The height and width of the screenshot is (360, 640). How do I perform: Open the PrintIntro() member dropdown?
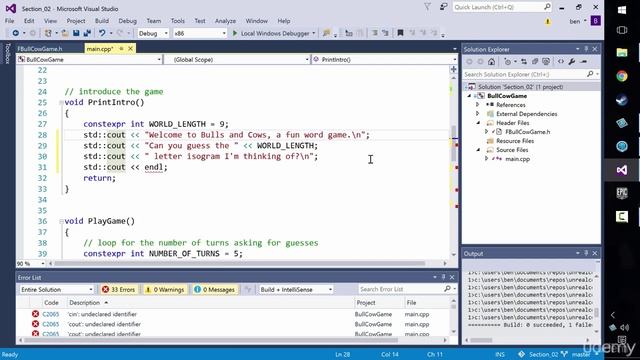coord(384,60)
